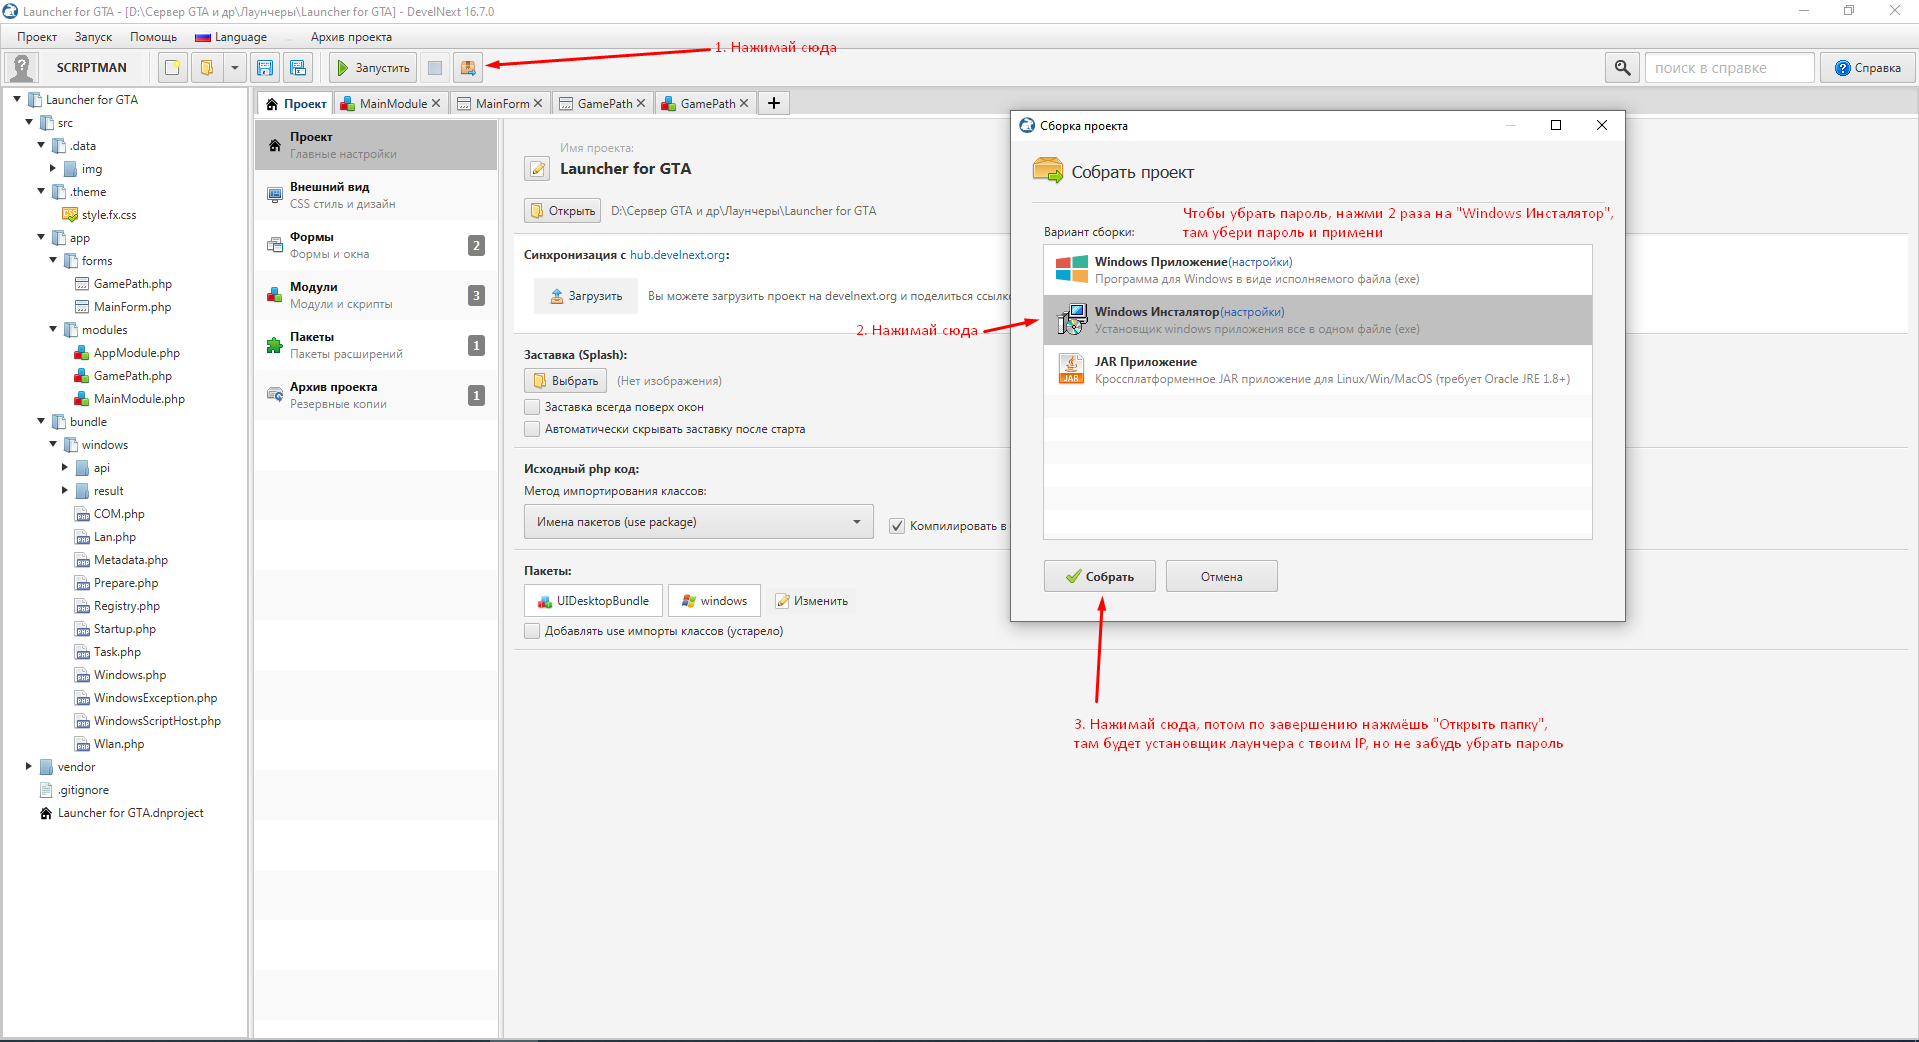Image resolution: width=1919 pixels, height=1042 pixels.
Task: Toggle Автоматически скрывать заставку checkbox
Action: (532, 429)
